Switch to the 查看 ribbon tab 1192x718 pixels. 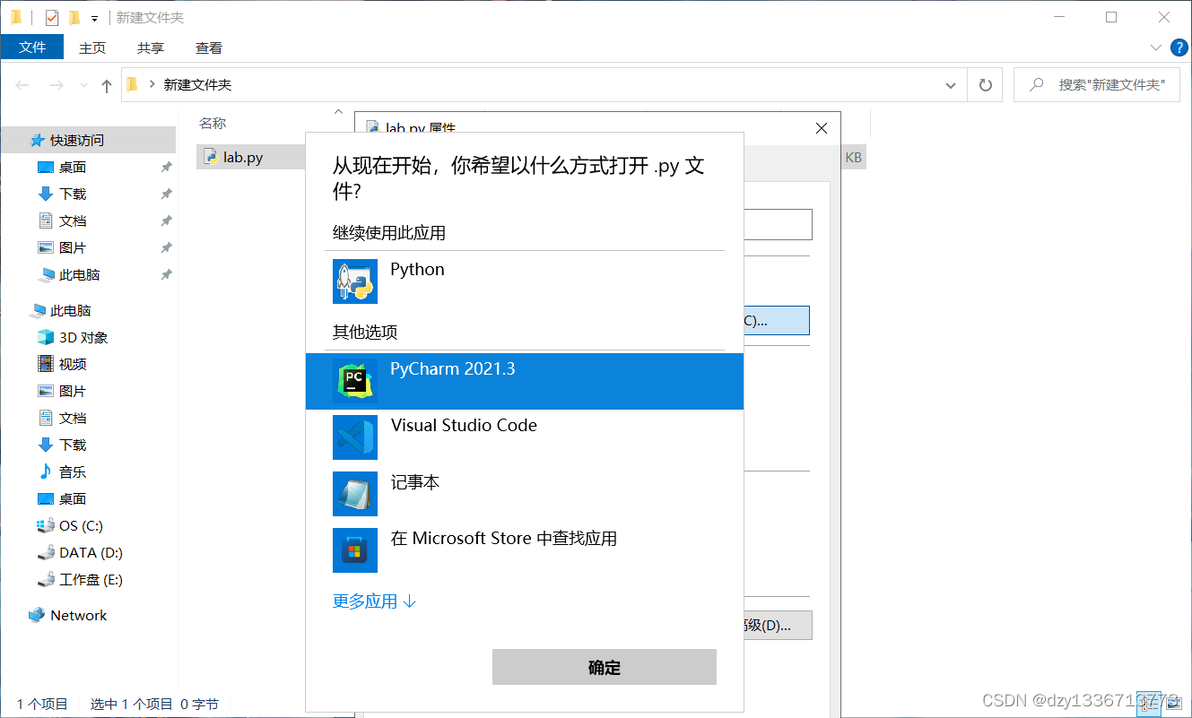pos(208,48)
